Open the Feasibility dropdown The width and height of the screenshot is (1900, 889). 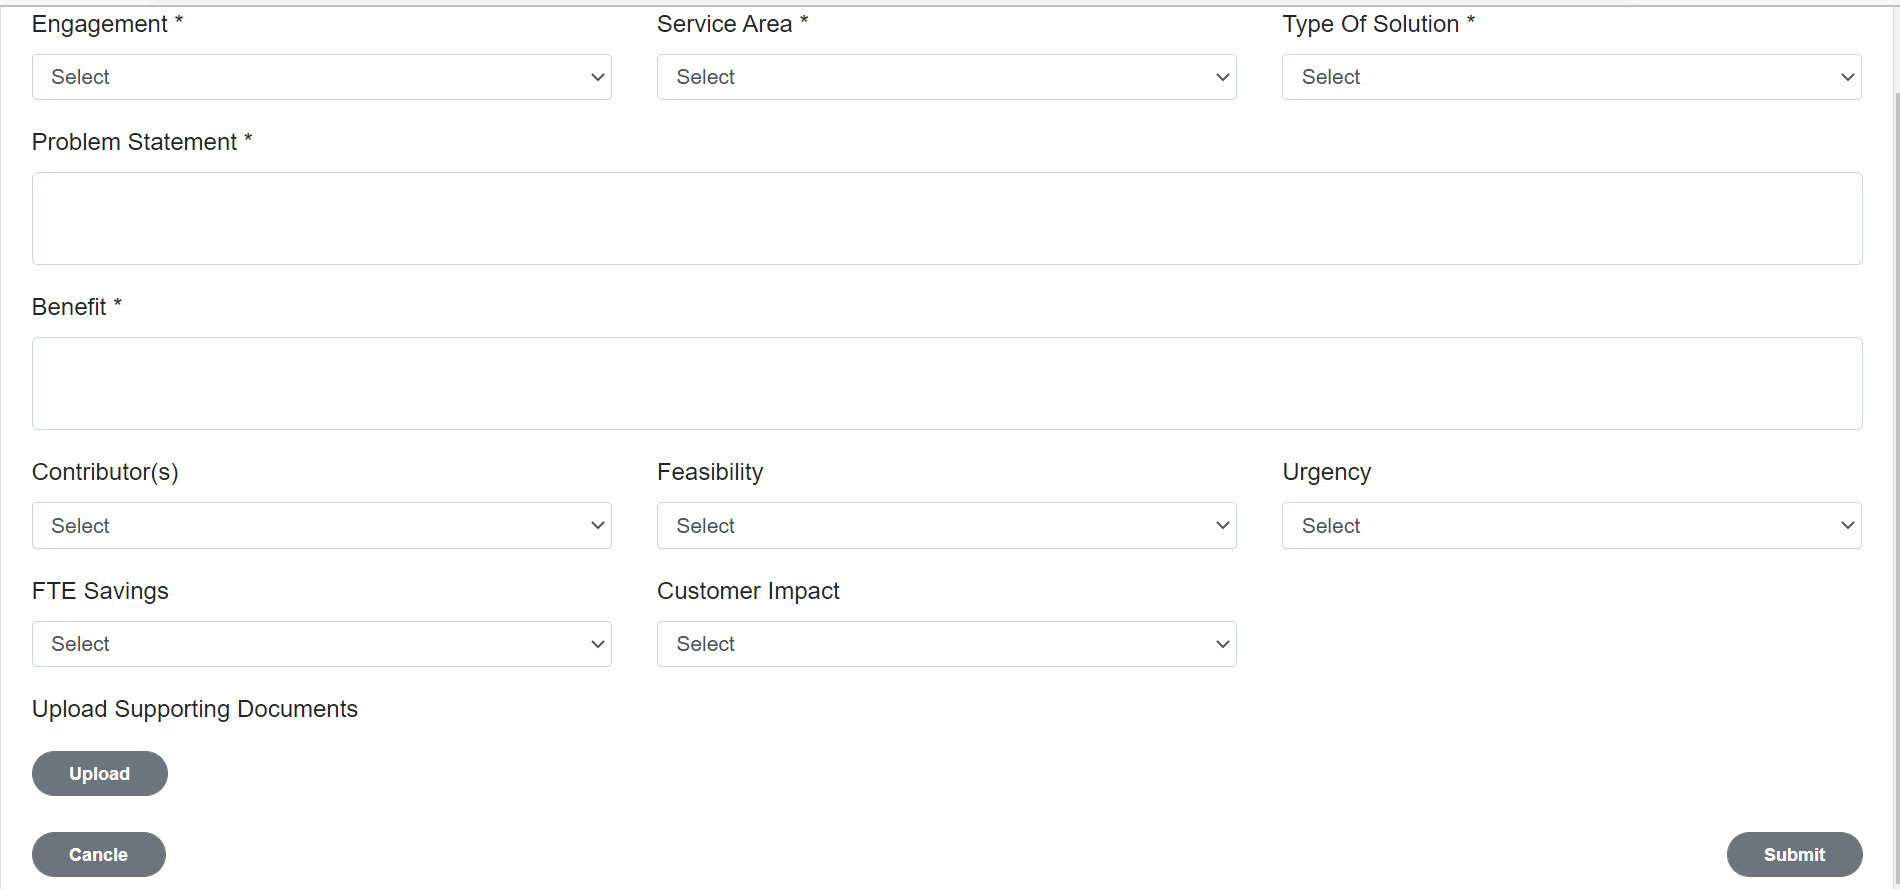(945, 525)
